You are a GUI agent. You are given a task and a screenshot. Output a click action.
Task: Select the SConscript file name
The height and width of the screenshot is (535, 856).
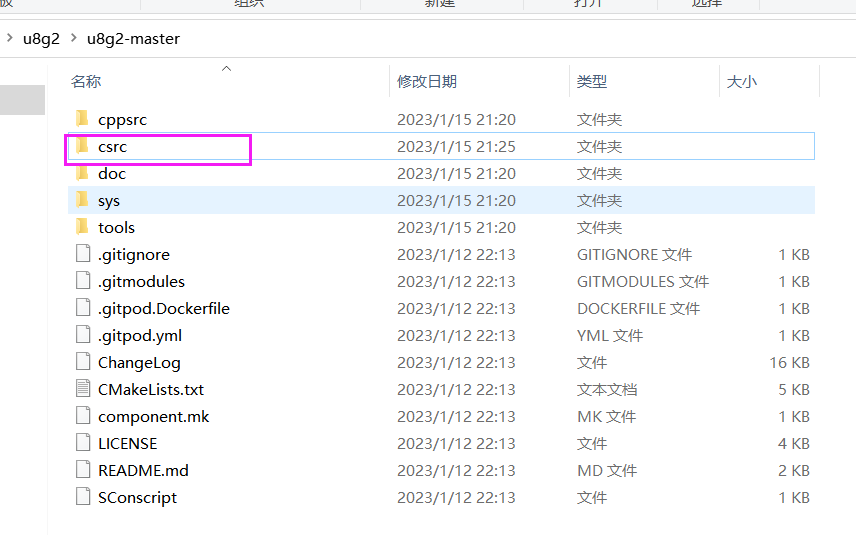[138, 498]
